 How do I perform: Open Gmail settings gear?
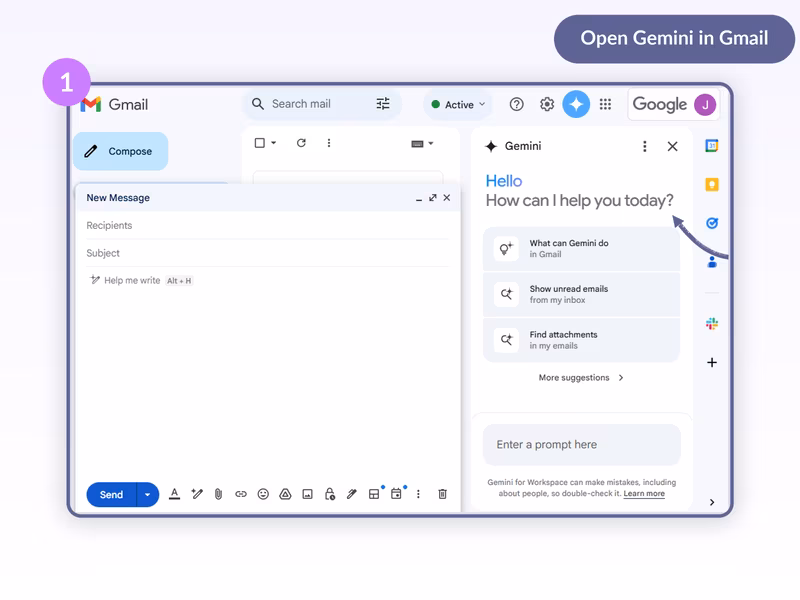[547, 104]
